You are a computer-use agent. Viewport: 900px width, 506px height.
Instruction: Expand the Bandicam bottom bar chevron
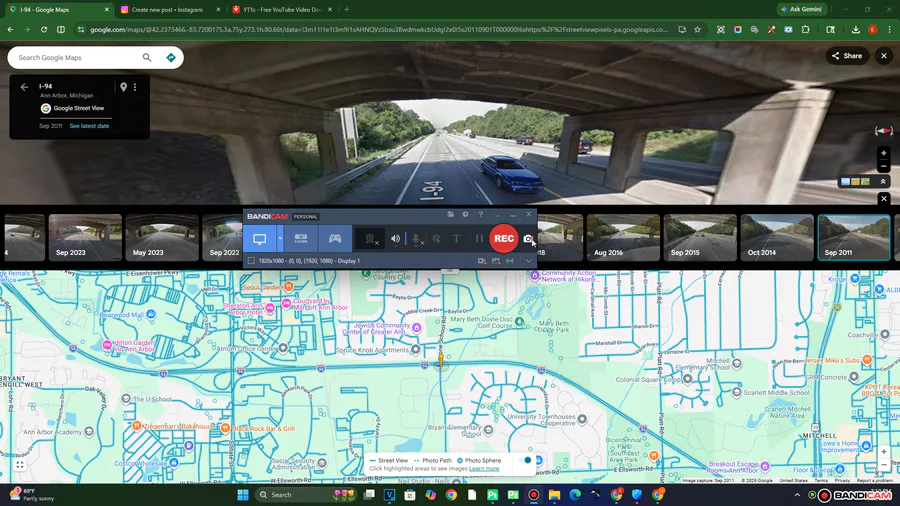tap(528, 261)
